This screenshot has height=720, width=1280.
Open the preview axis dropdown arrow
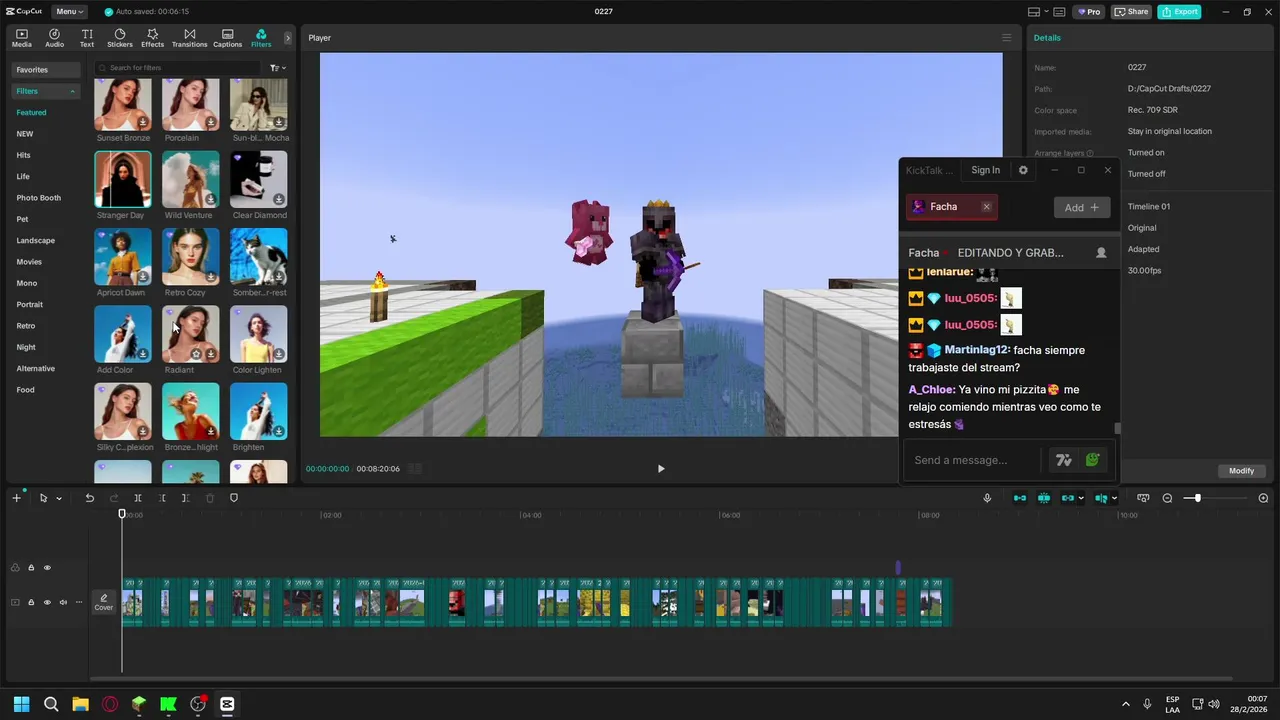(1115, 498)
